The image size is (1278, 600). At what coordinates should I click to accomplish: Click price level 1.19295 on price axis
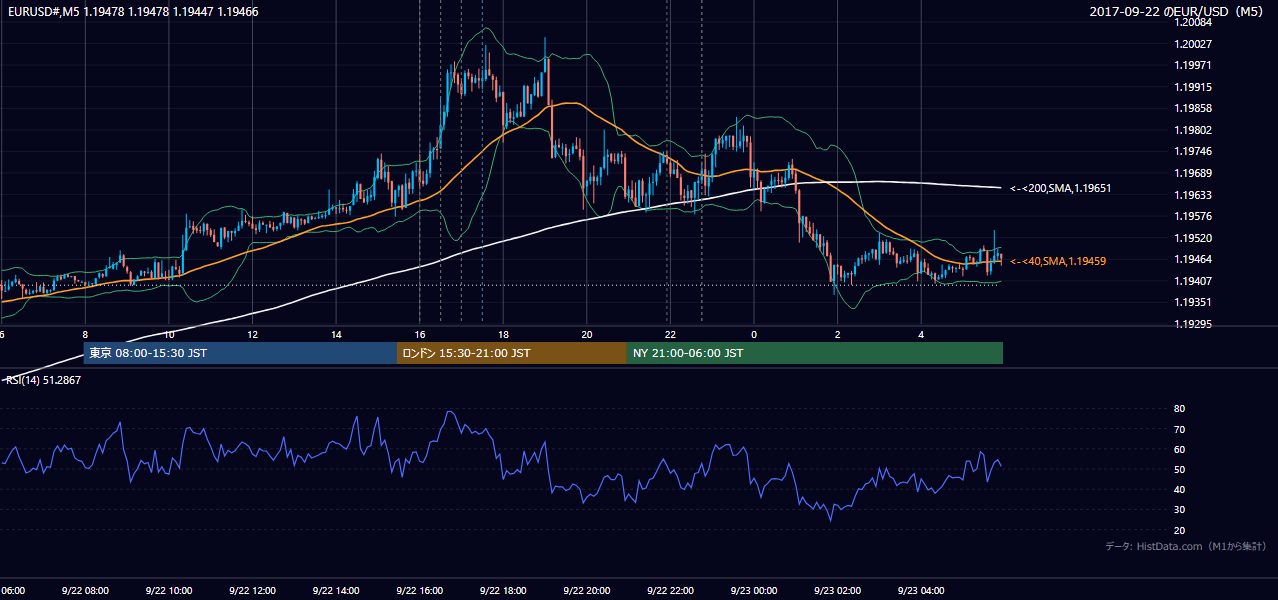coord(1194,324)
